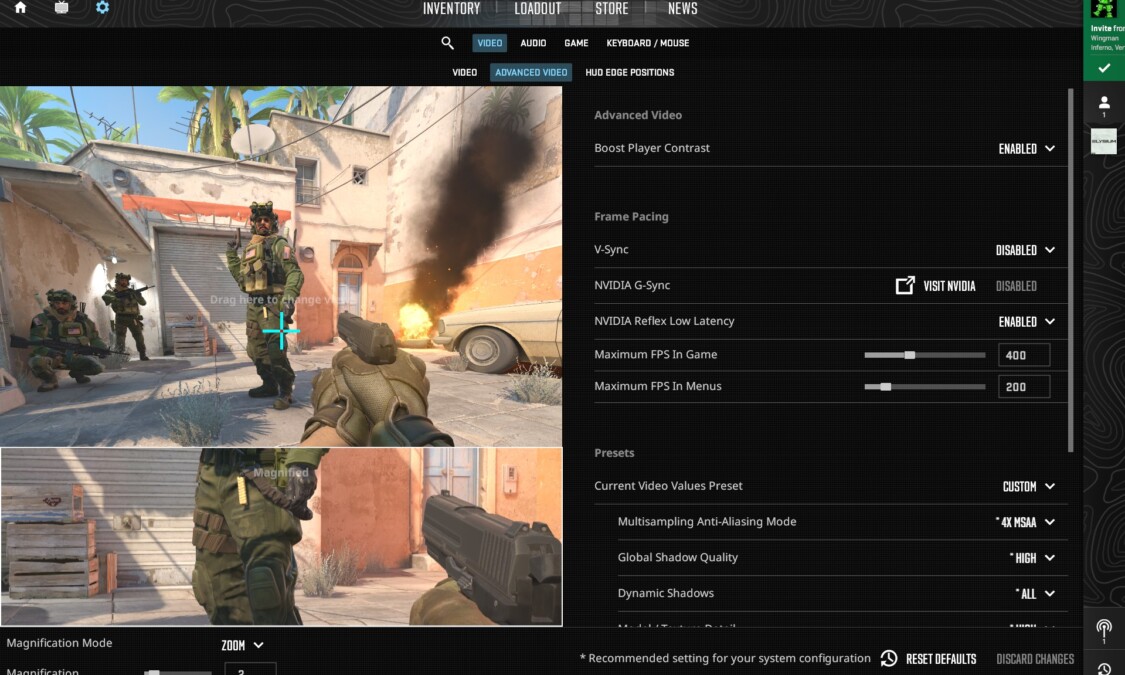Viewport: 1125px width, 675px height.
Task: Switch to the Audio settings tab
Action: pyautogui.click(x=533, y=43)
